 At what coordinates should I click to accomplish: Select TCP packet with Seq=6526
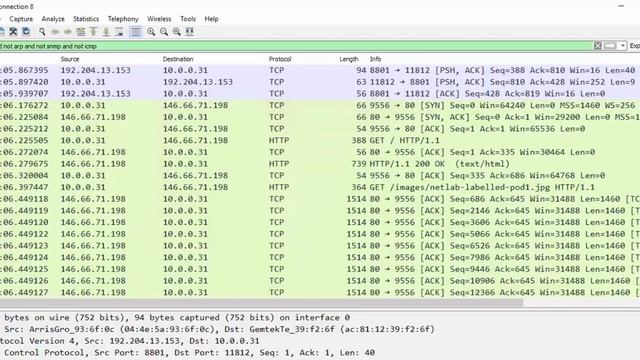pyautogui.click(x=320, y=246)
